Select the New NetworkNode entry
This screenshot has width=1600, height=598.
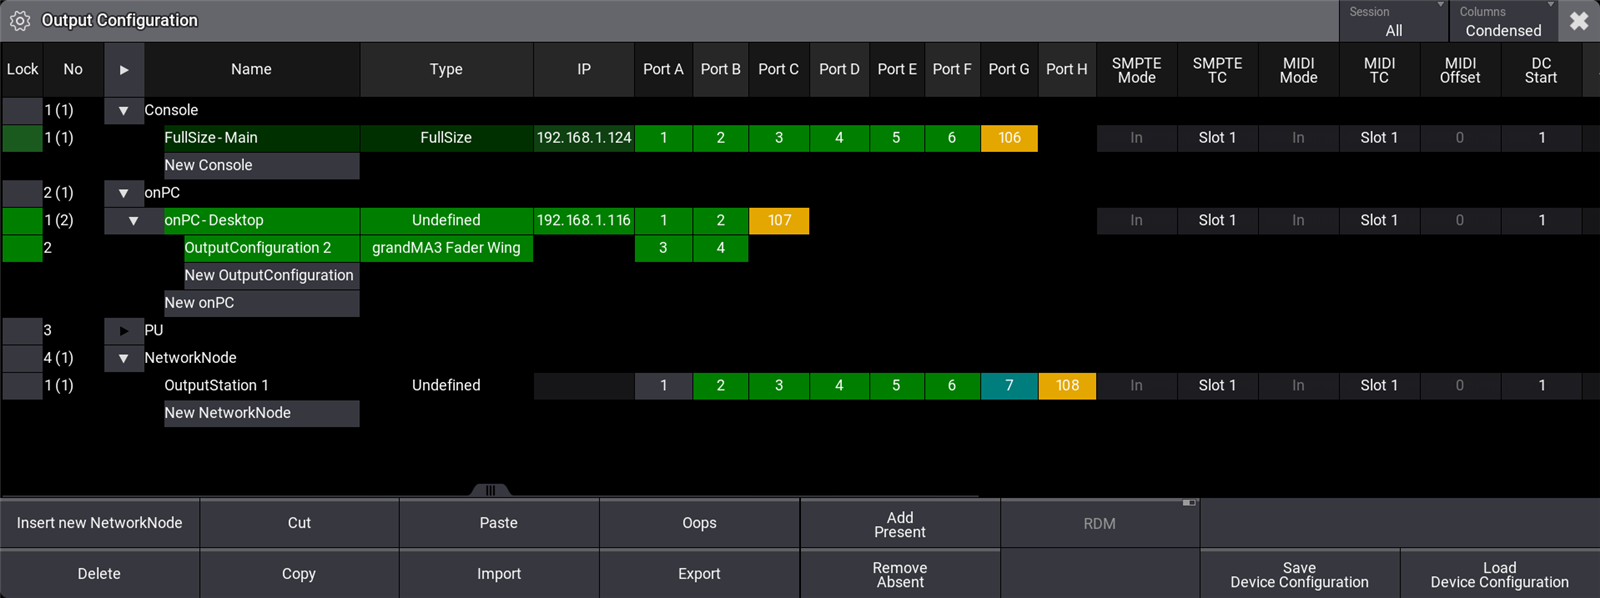click(x=262, y=413)
